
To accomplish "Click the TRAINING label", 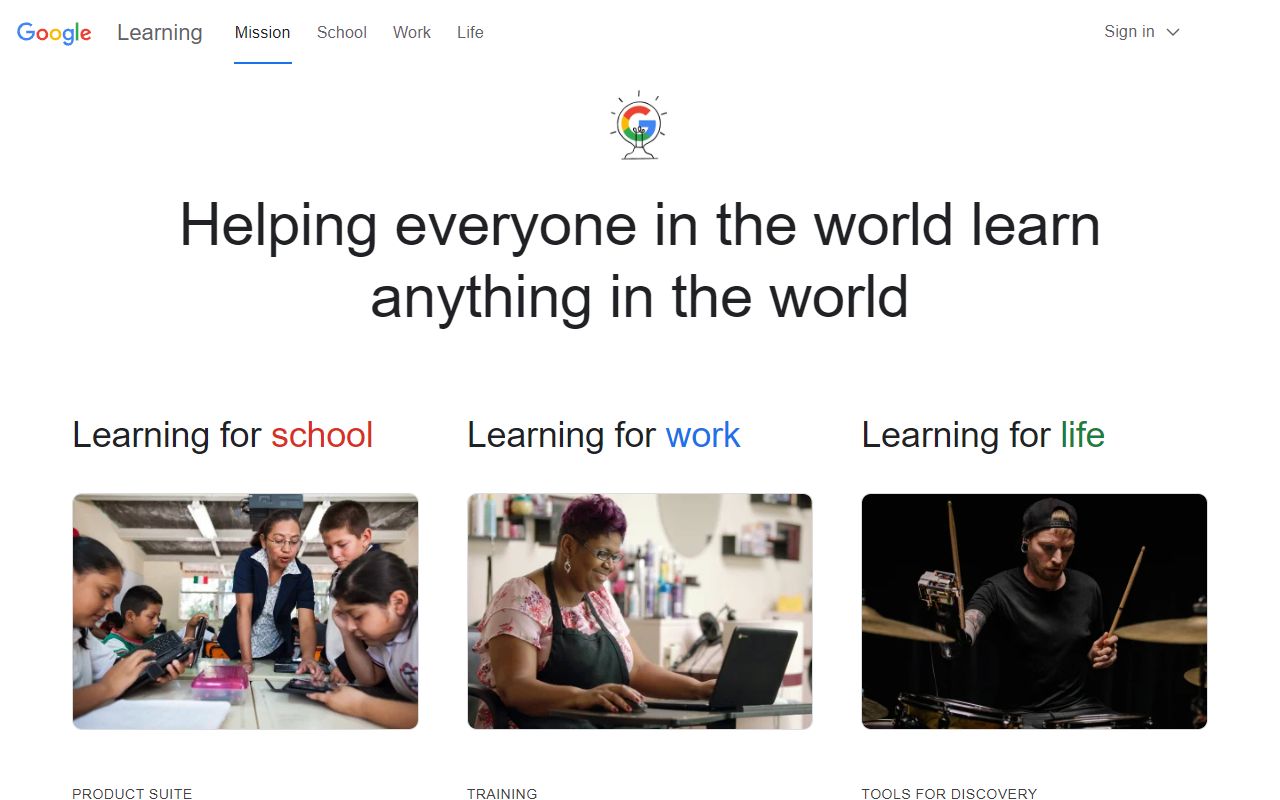I will [502, 794].
